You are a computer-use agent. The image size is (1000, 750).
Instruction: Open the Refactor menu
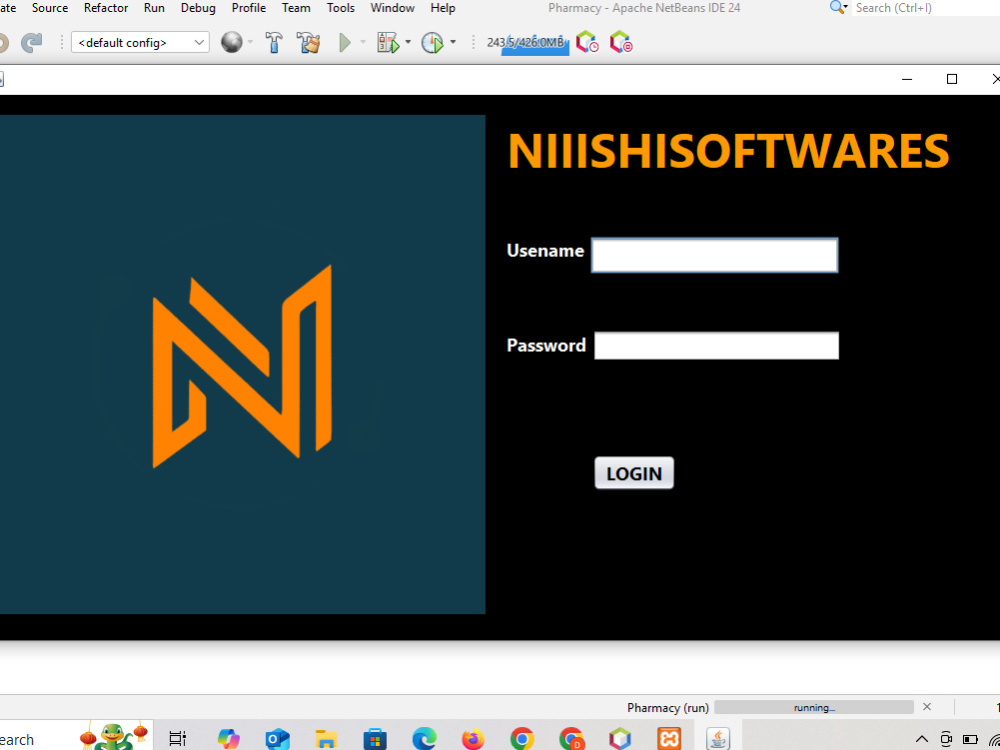pyautogui.click(x=106, y=8)
